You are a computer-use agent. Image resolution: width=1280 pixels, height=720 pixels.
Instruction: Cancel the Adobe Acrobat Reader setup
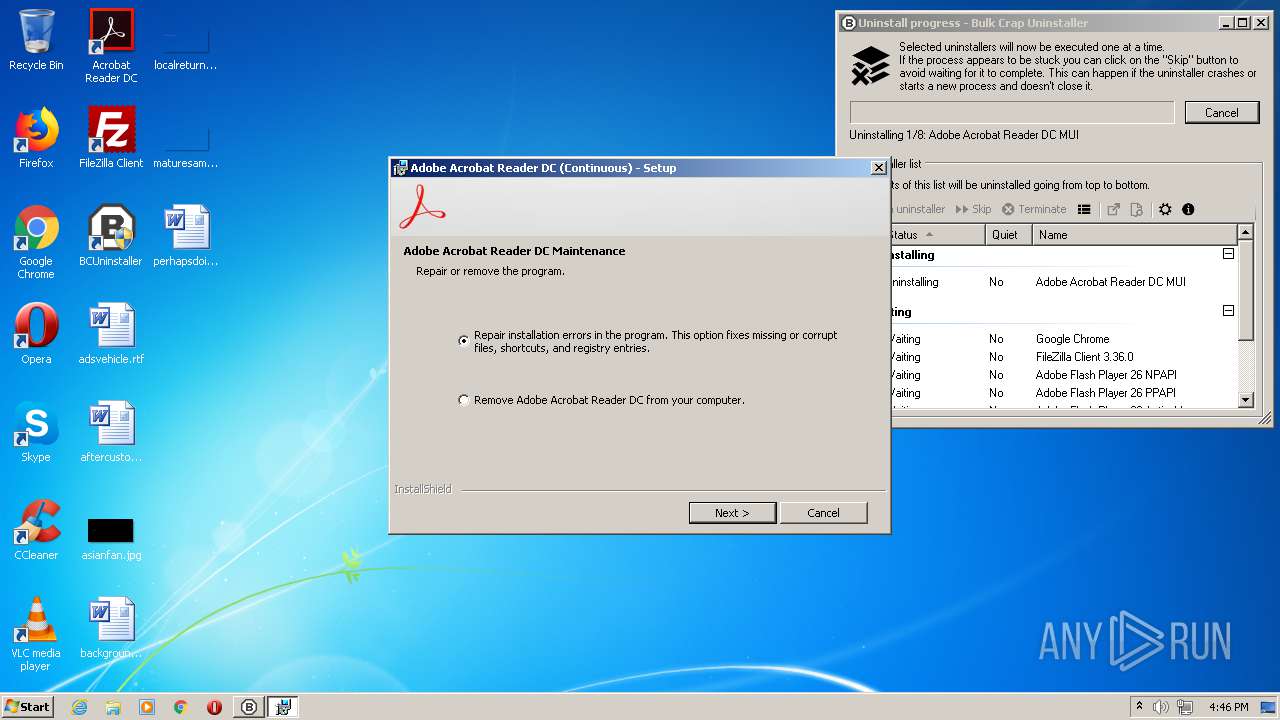tap(823, 513)
